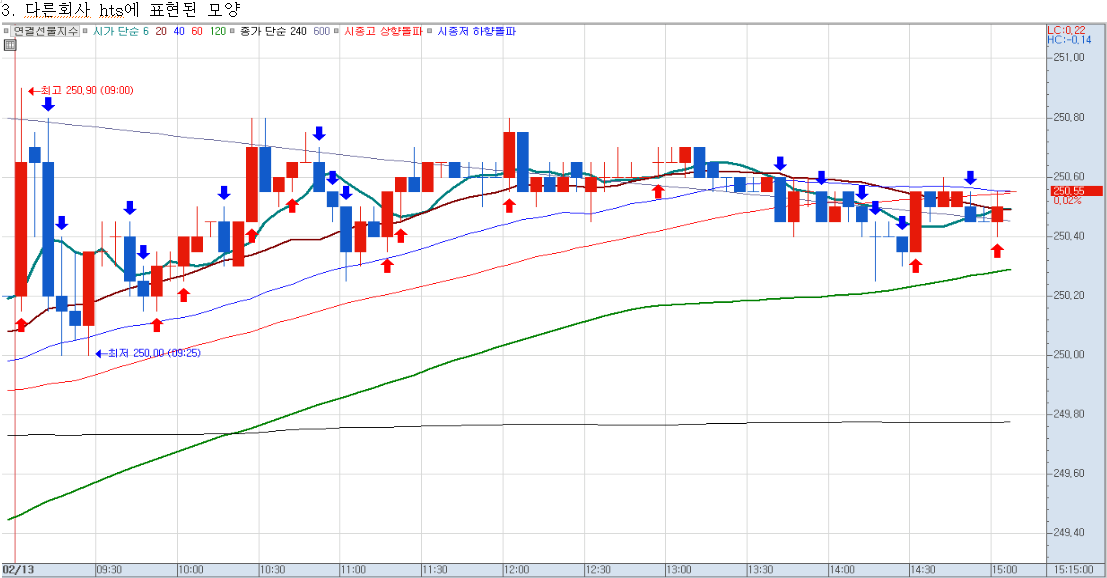1107x578 pixels.
Task: Click the blue down arrow below 최고 label
Action: click(x=48, y=104)
